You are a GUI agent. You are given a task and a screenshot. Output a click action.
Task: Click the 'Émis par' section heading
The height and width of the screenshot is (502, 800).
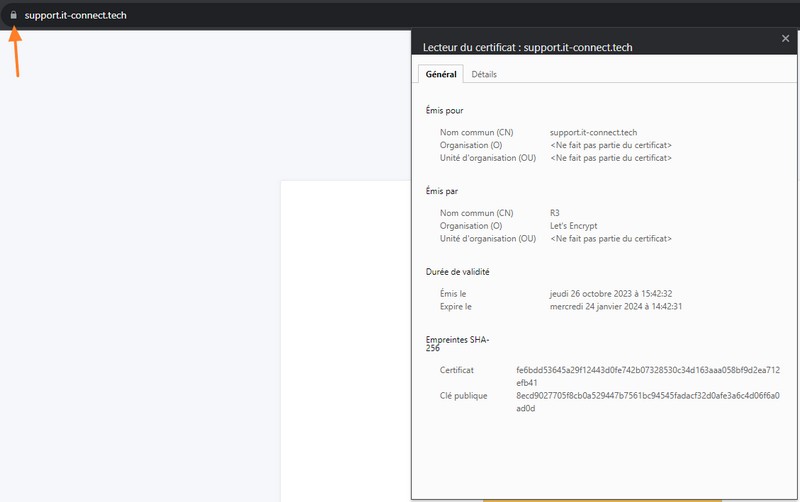(x=442, y=191)
